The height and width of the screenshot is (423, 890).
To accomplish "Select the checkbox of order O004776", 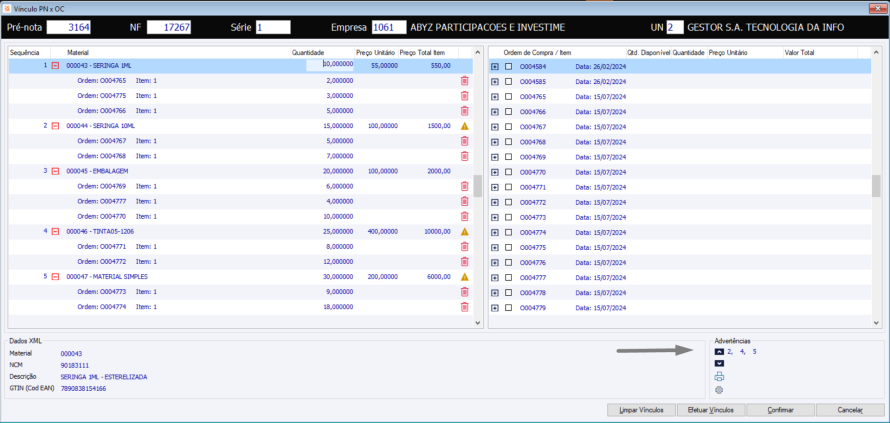I will [509, 262].
